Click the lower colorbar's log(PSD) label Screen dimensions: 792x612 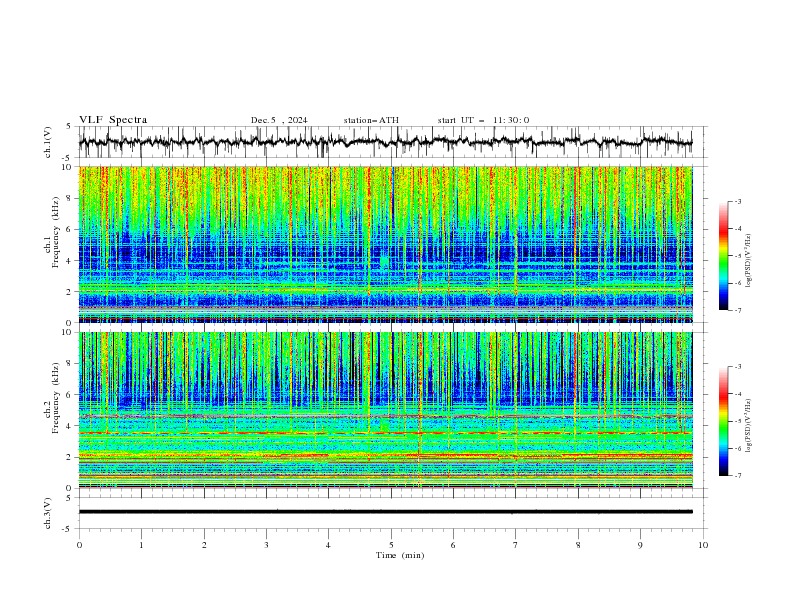tap(749, 426)
